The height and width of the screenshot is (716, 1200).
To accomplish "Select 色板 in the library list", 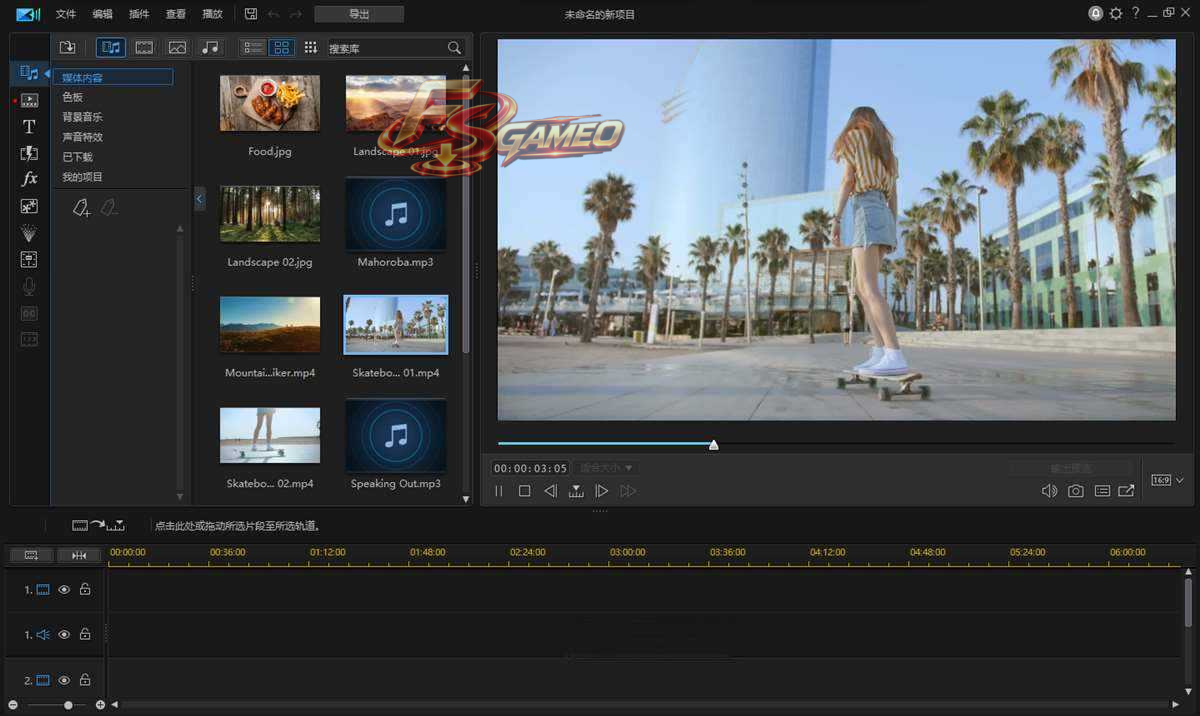I will 72,97.
